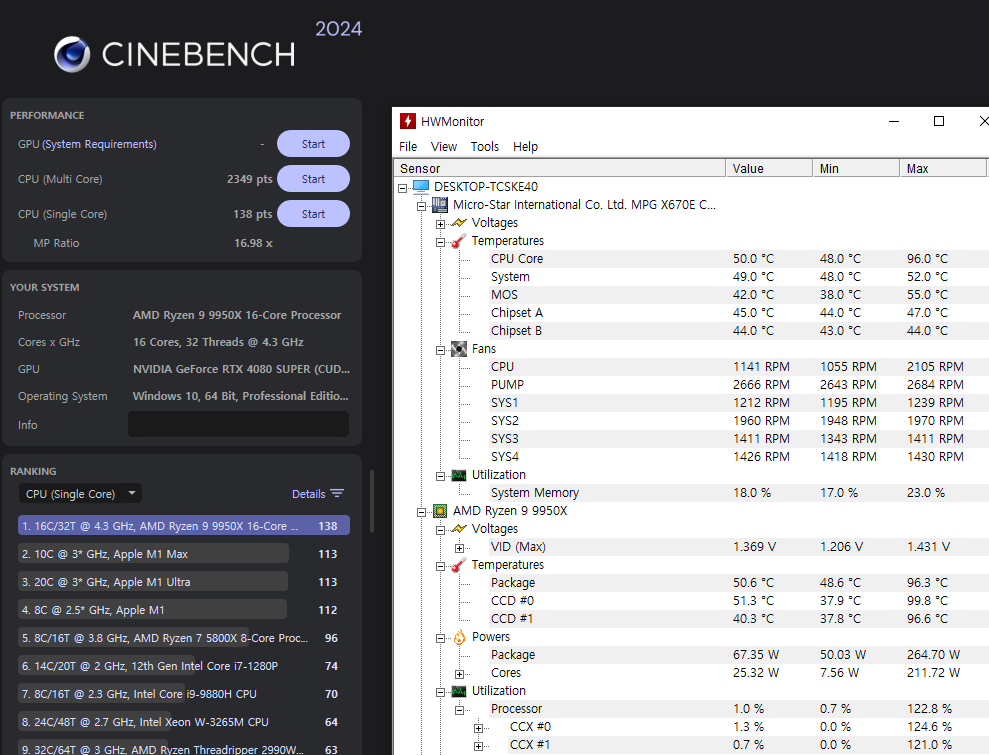989x755 pixels.
Task: Open the View menu in HWMonitor
Action: coord(443,146)
